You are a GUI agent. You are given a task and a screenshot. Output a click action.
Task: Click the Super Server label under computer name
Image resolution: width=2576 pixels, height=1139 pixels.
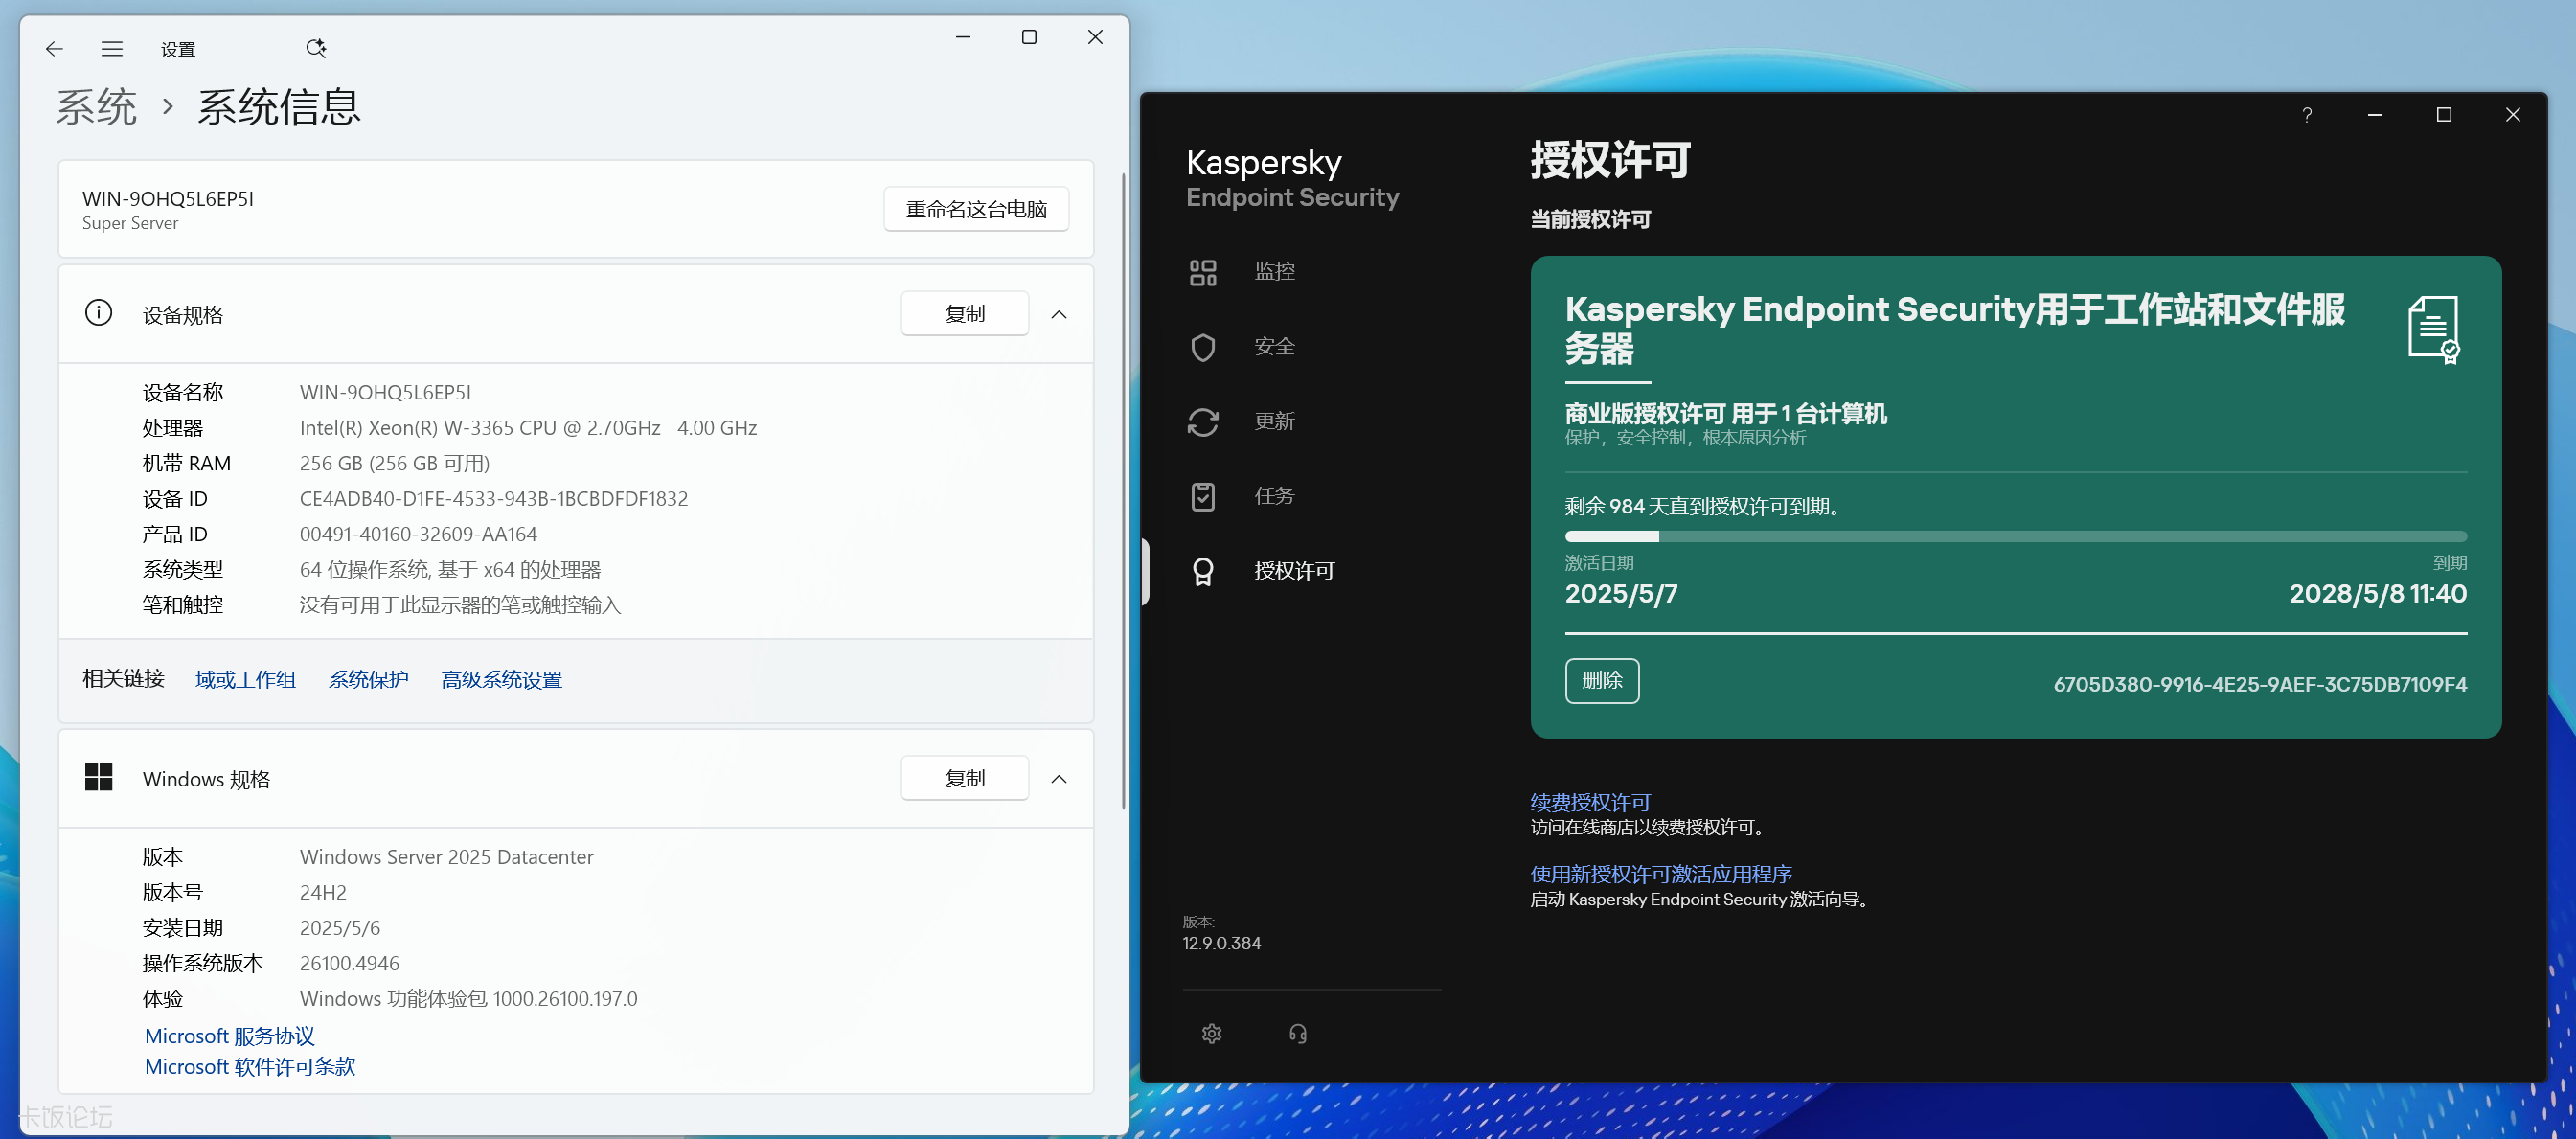[x=130, y=224]
